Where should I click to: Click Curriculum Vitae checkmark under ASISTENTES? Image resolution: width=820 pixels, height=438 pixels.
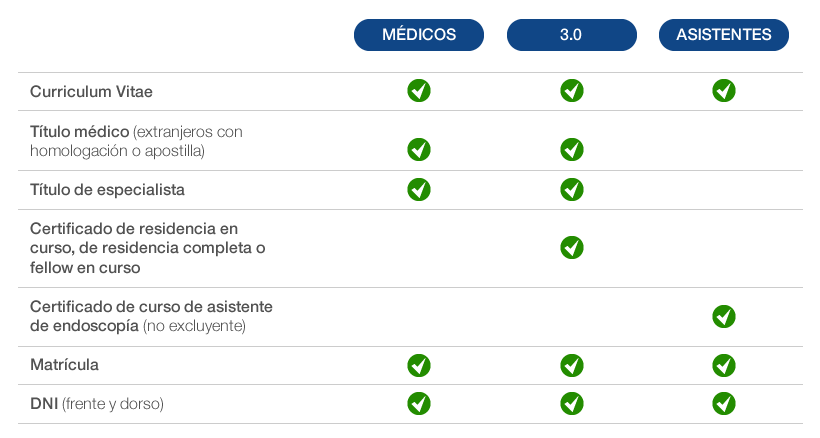tap(724, 91)
